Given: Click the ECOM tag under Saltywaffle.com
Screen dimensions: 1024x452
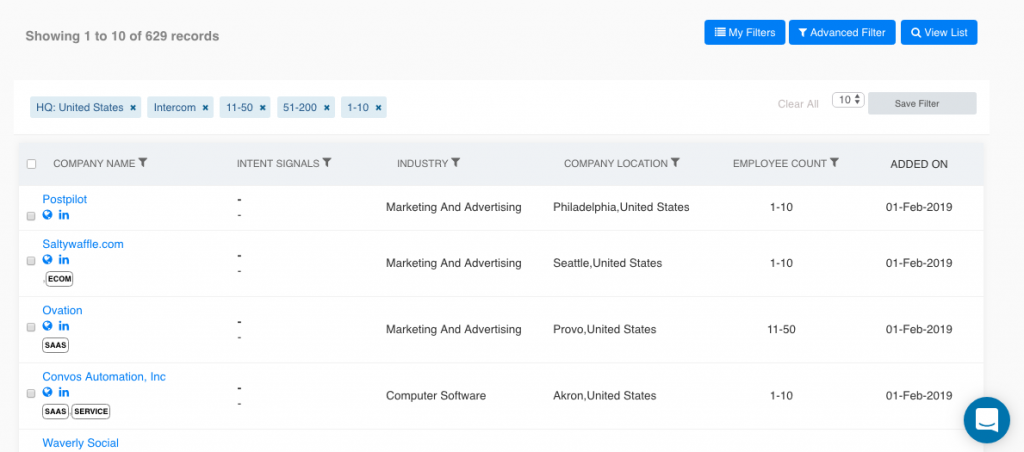Looking at the screenshot, I should tap(59, 279).
